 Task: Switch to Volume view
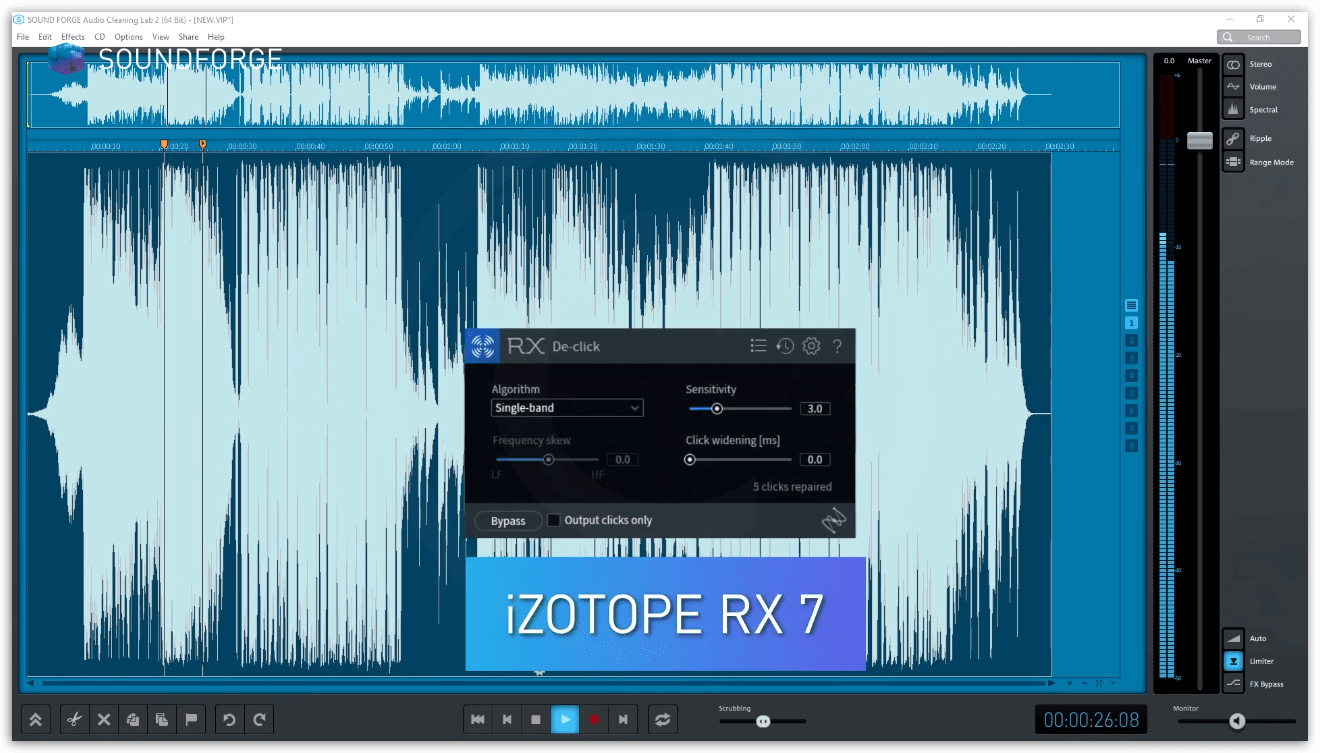1233,86
